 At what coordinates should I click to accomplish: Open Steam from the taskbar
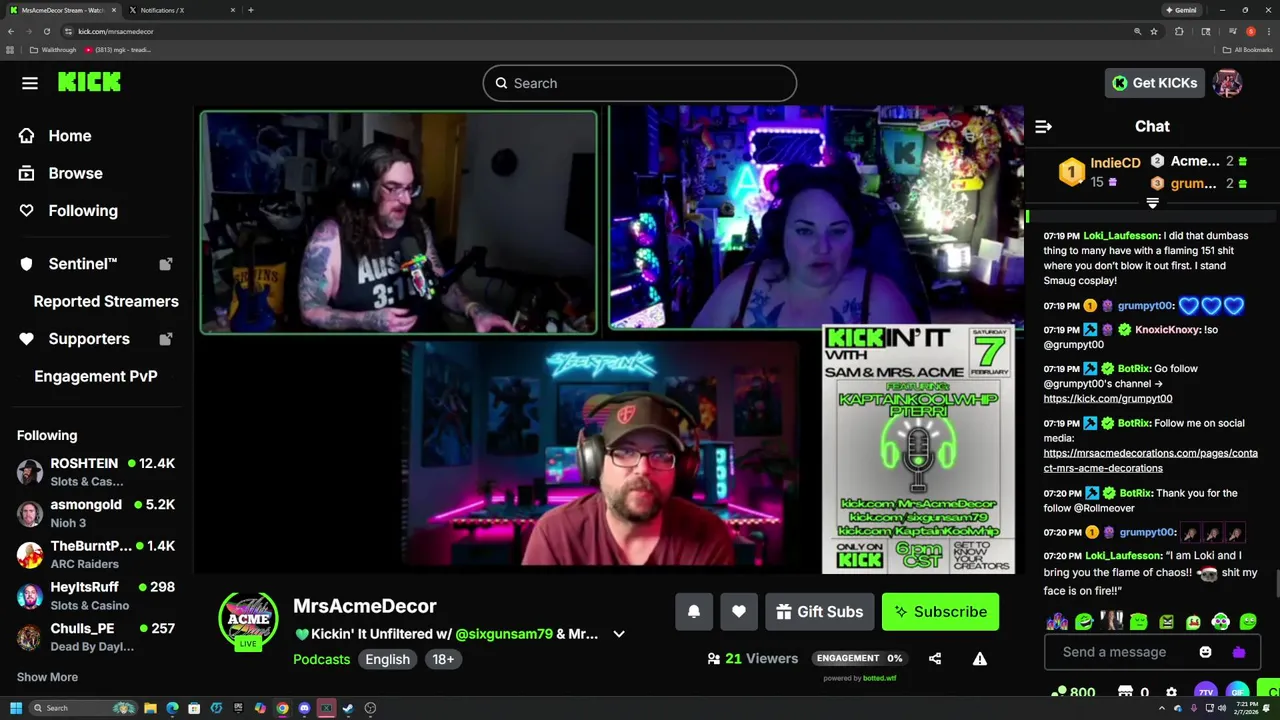tap(348, 708)
